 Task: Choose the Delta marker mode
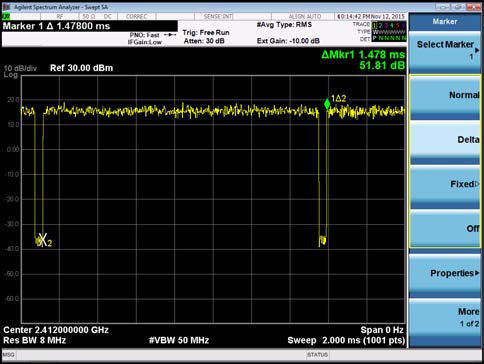pyautogui.click(x=445, y=142)
